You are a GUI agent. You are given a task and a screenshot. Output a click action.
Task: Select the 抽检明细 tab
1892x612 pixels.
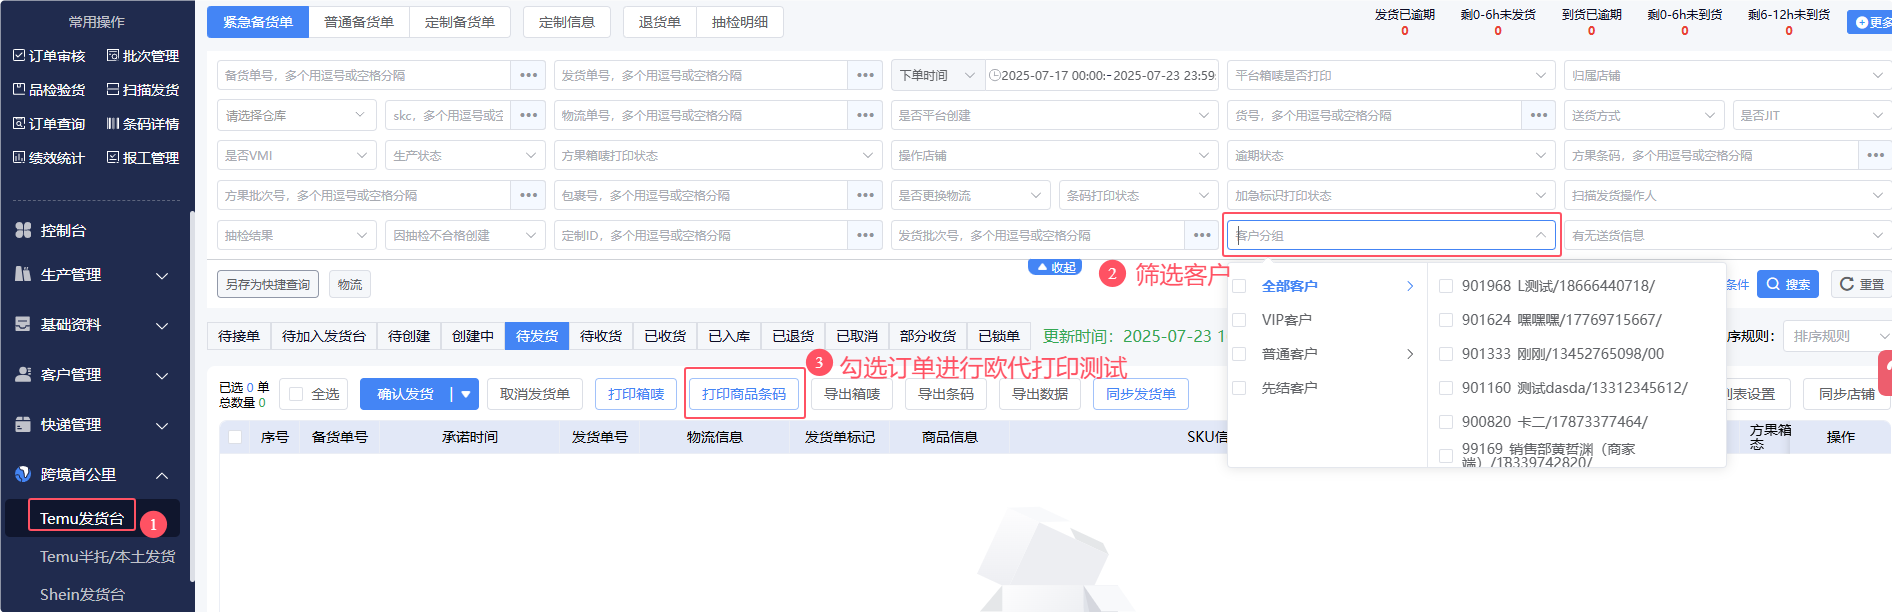[x=740, y=22]
